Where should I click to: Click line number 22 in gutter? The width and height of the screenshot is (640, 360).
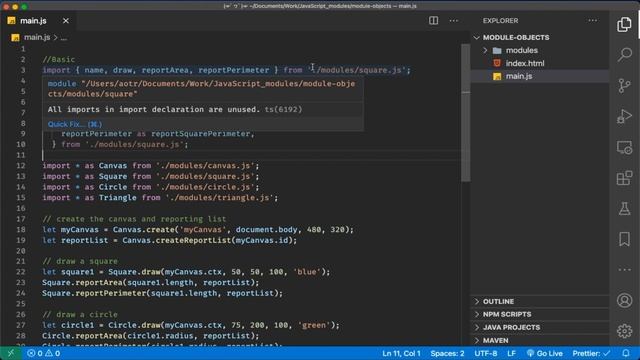pyautogui.click(x=21, y=272)
